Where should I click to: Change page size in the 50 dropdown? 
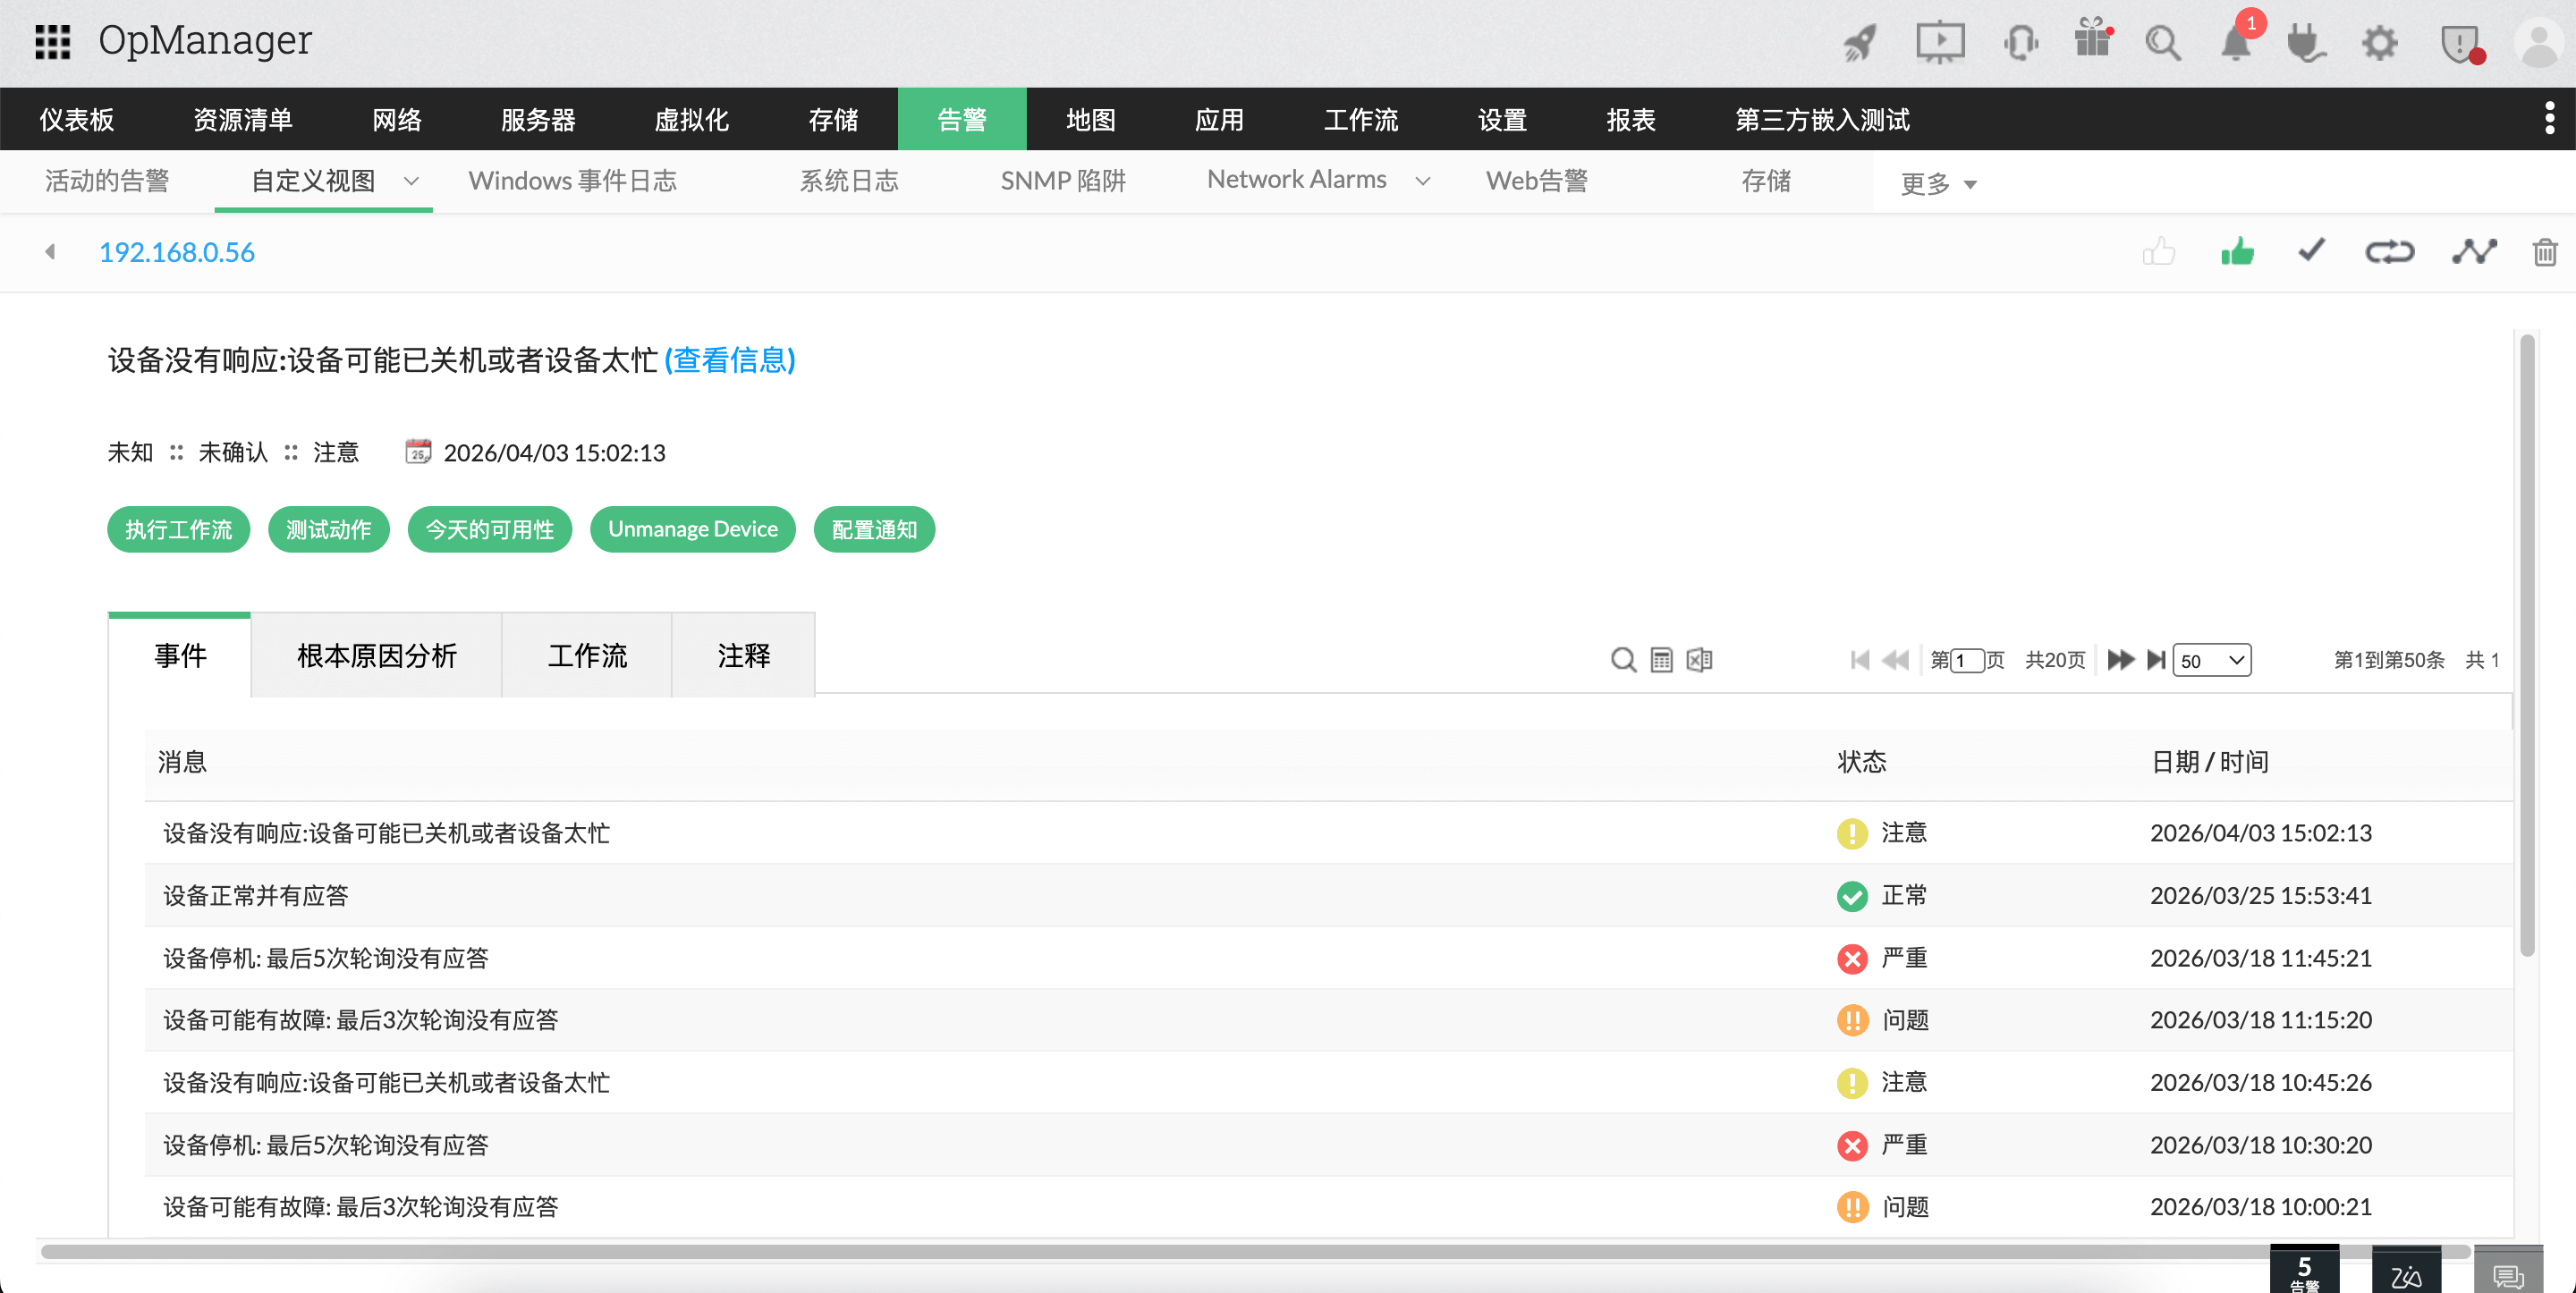2212,660
